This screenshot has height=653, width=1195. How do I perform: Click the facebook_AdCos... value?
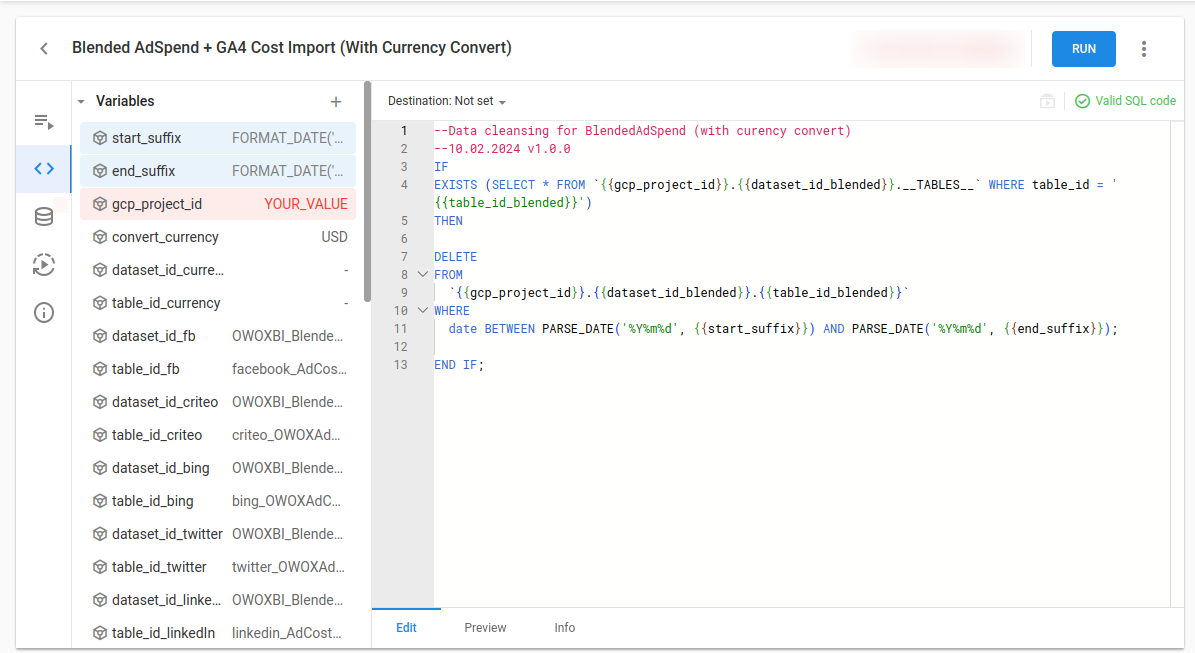pos(289,369)
